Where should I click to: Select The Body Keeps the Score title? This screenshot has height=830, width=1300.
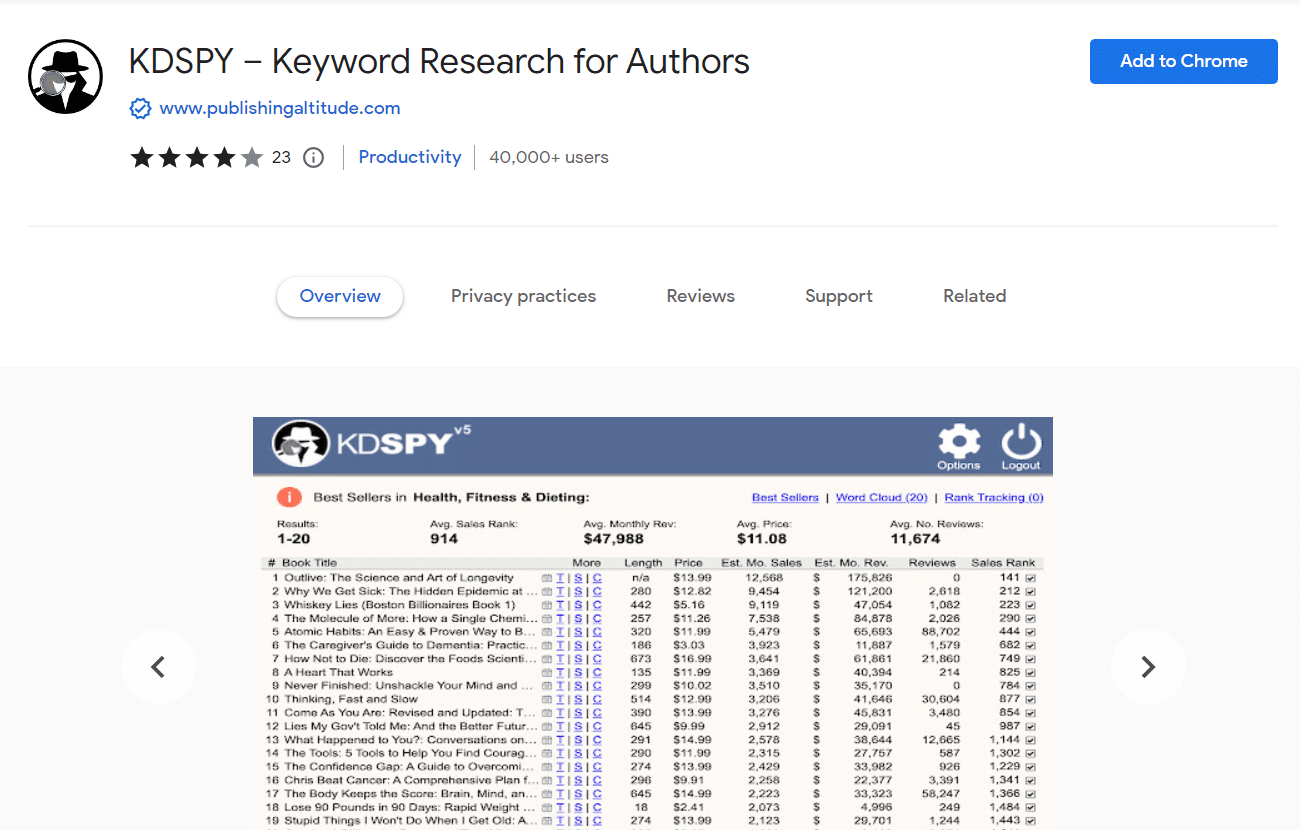[411, 794]
